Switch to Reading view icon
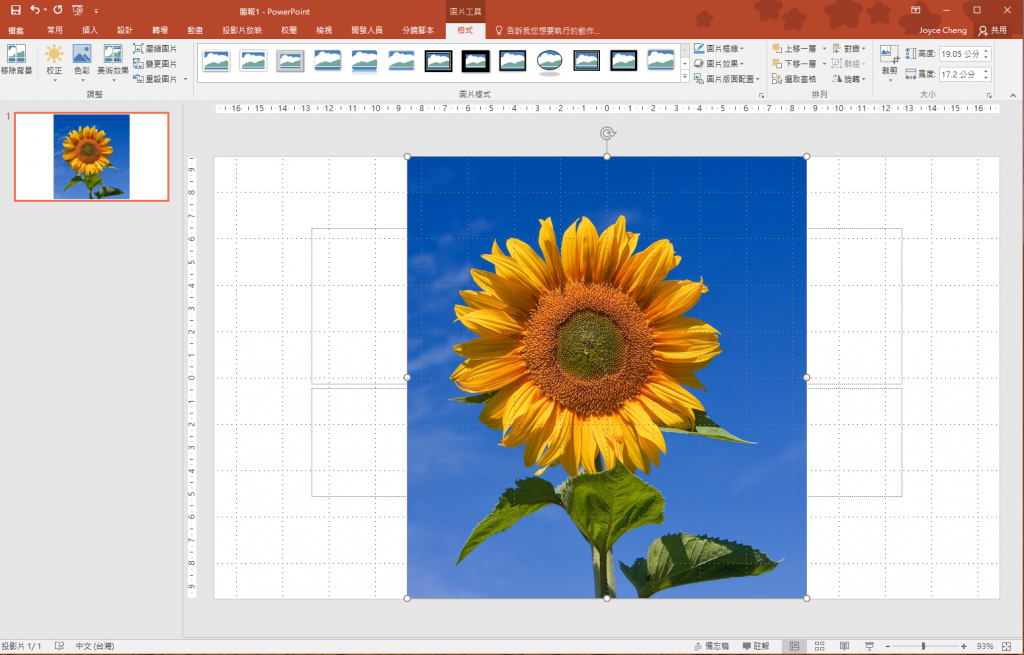Screen dimensions: 1024x655 [844, 646]
